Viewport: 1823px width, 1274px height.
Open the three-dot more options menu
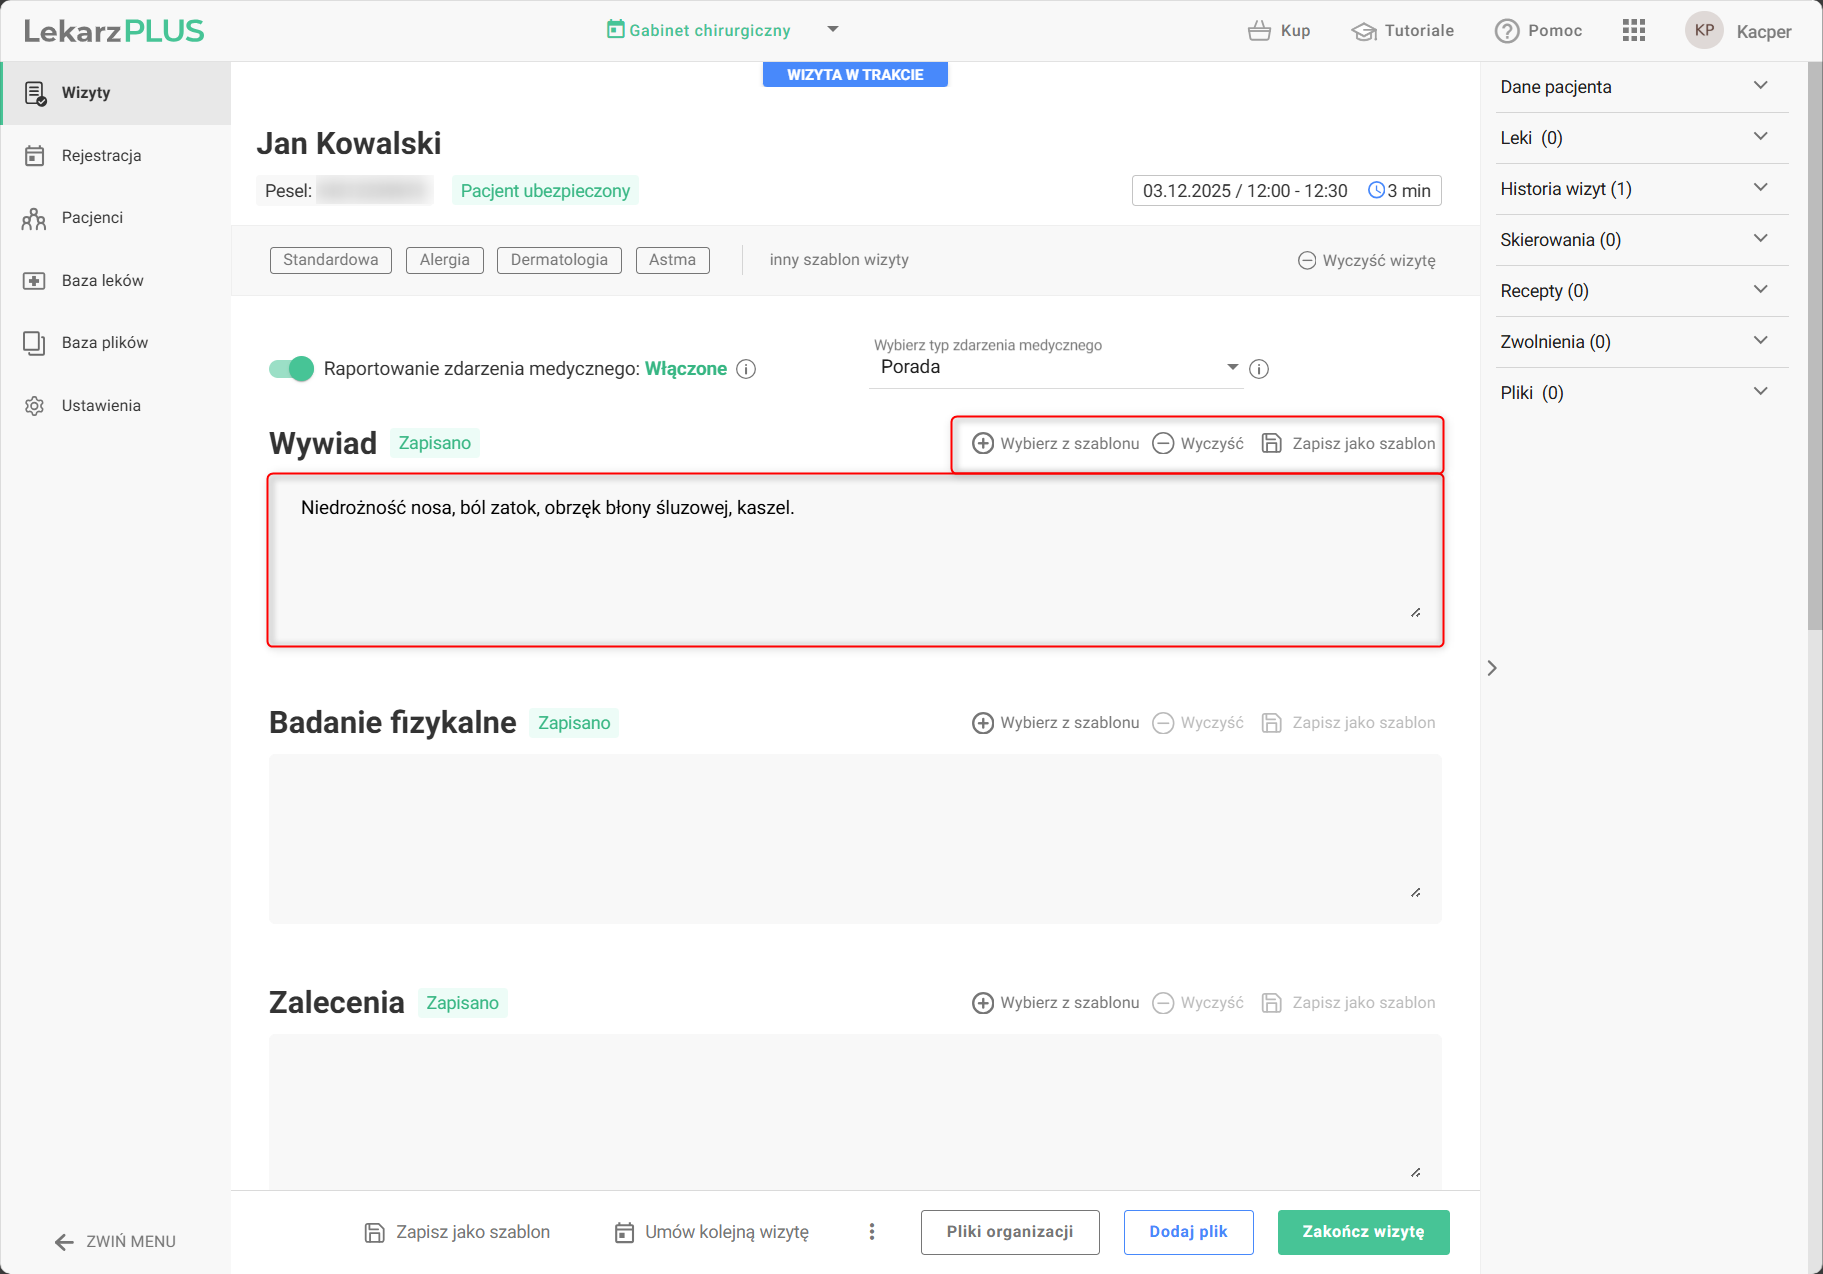pyautogui.click(x=872, y=1232)
